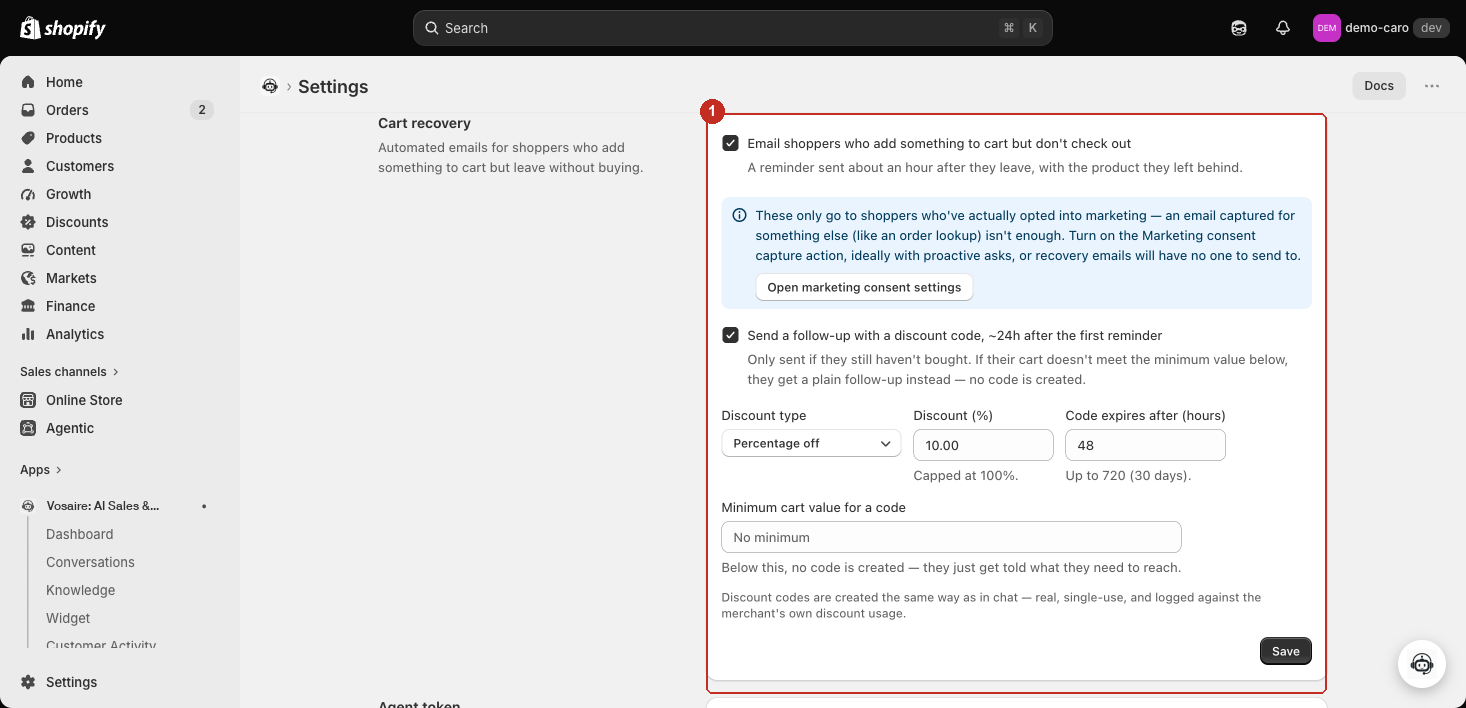Open Vosaire Dashboard
Viewport: 1466px width, 708px height.
point(80,534)
